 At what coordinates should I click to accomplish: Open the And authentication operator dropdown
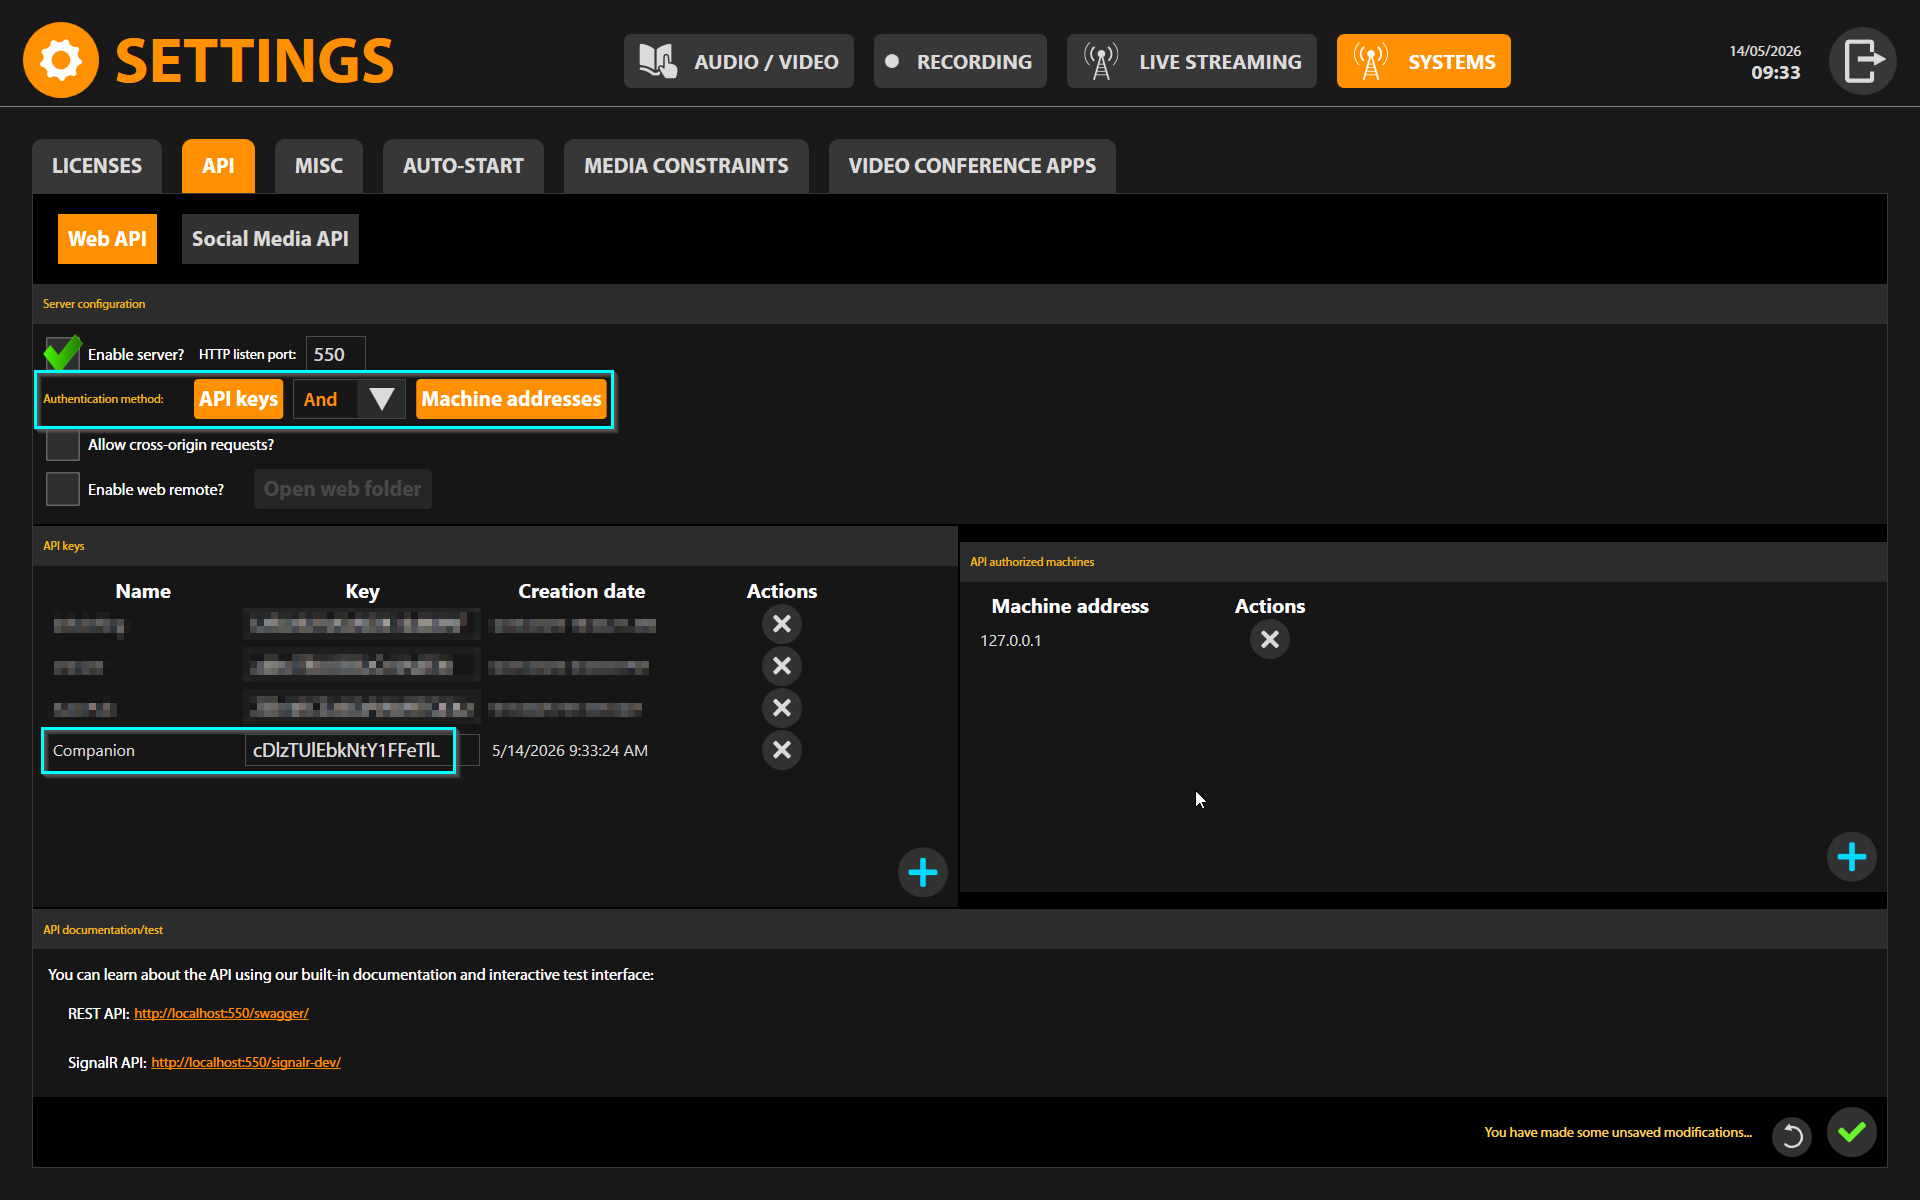pos(349,399)
